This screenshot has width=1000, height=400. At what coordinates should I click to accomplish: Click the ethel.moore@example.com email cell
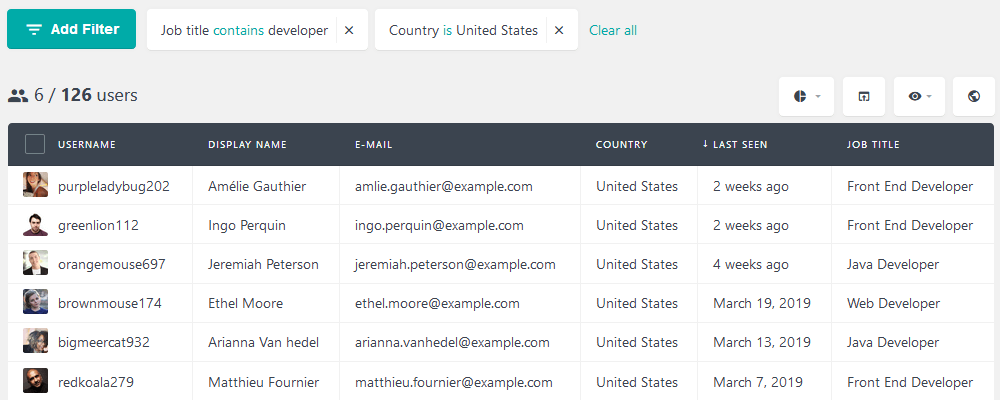point(460,303)
